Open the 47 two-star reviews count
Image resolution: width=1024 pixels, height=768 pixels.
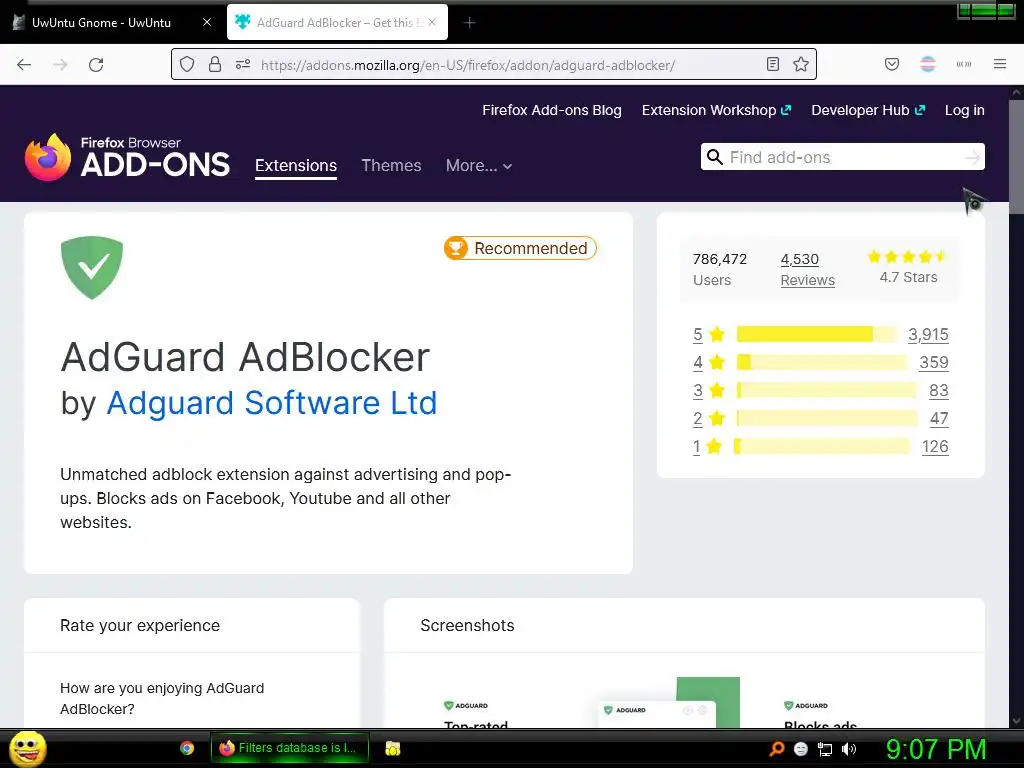[x=939, y=419]
